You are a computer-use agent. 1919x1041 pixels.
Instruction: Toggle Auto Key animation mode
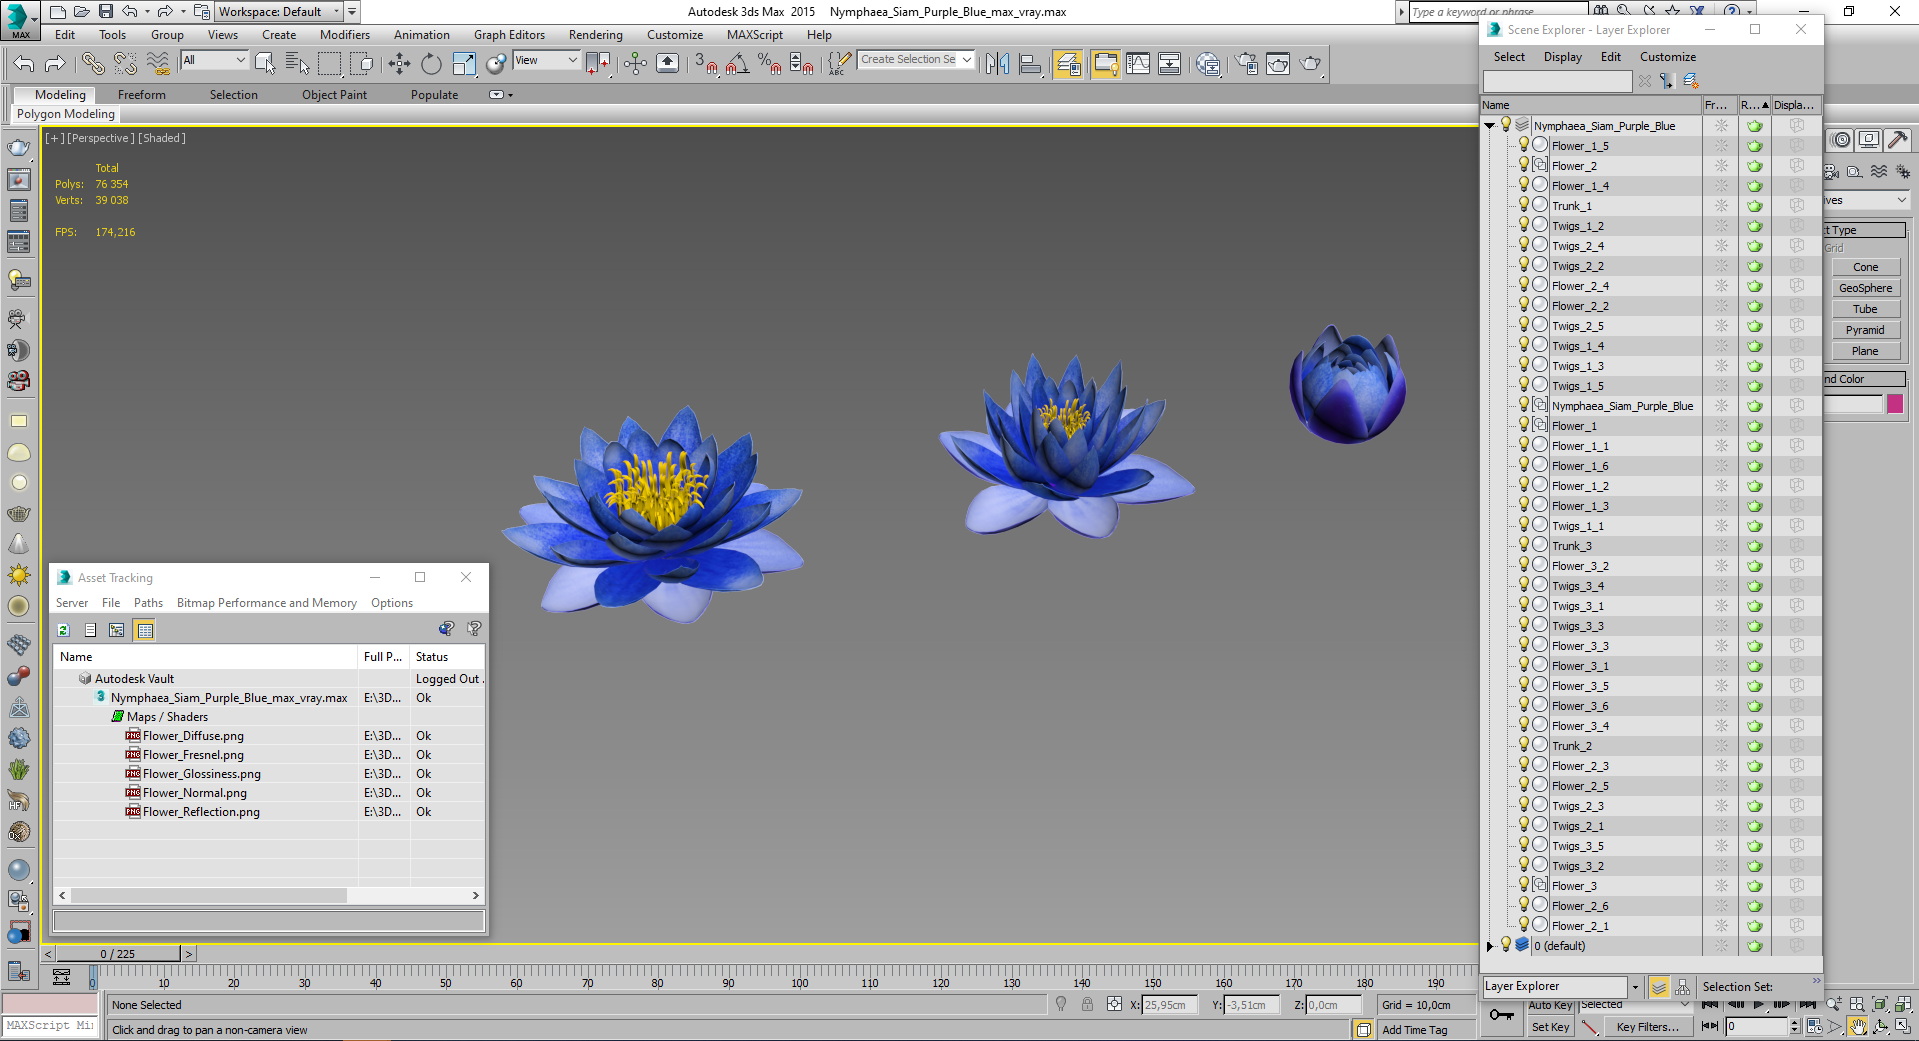coord(1550,1006)
